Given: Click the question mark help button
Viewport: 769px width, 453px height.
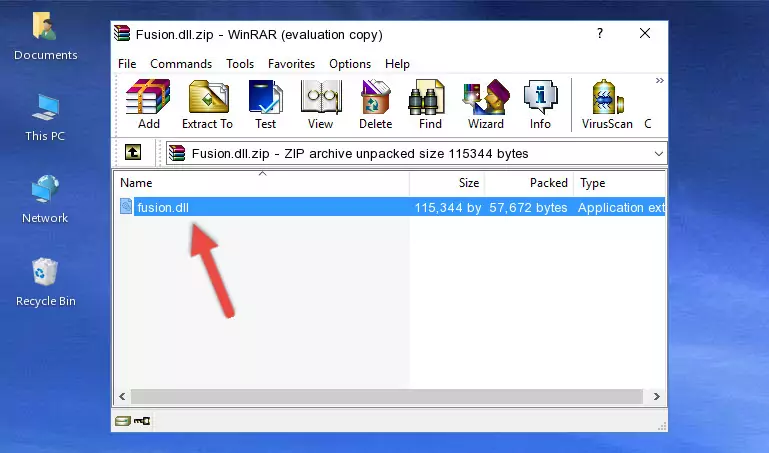Looking at the screenshot, I should 600,33.
